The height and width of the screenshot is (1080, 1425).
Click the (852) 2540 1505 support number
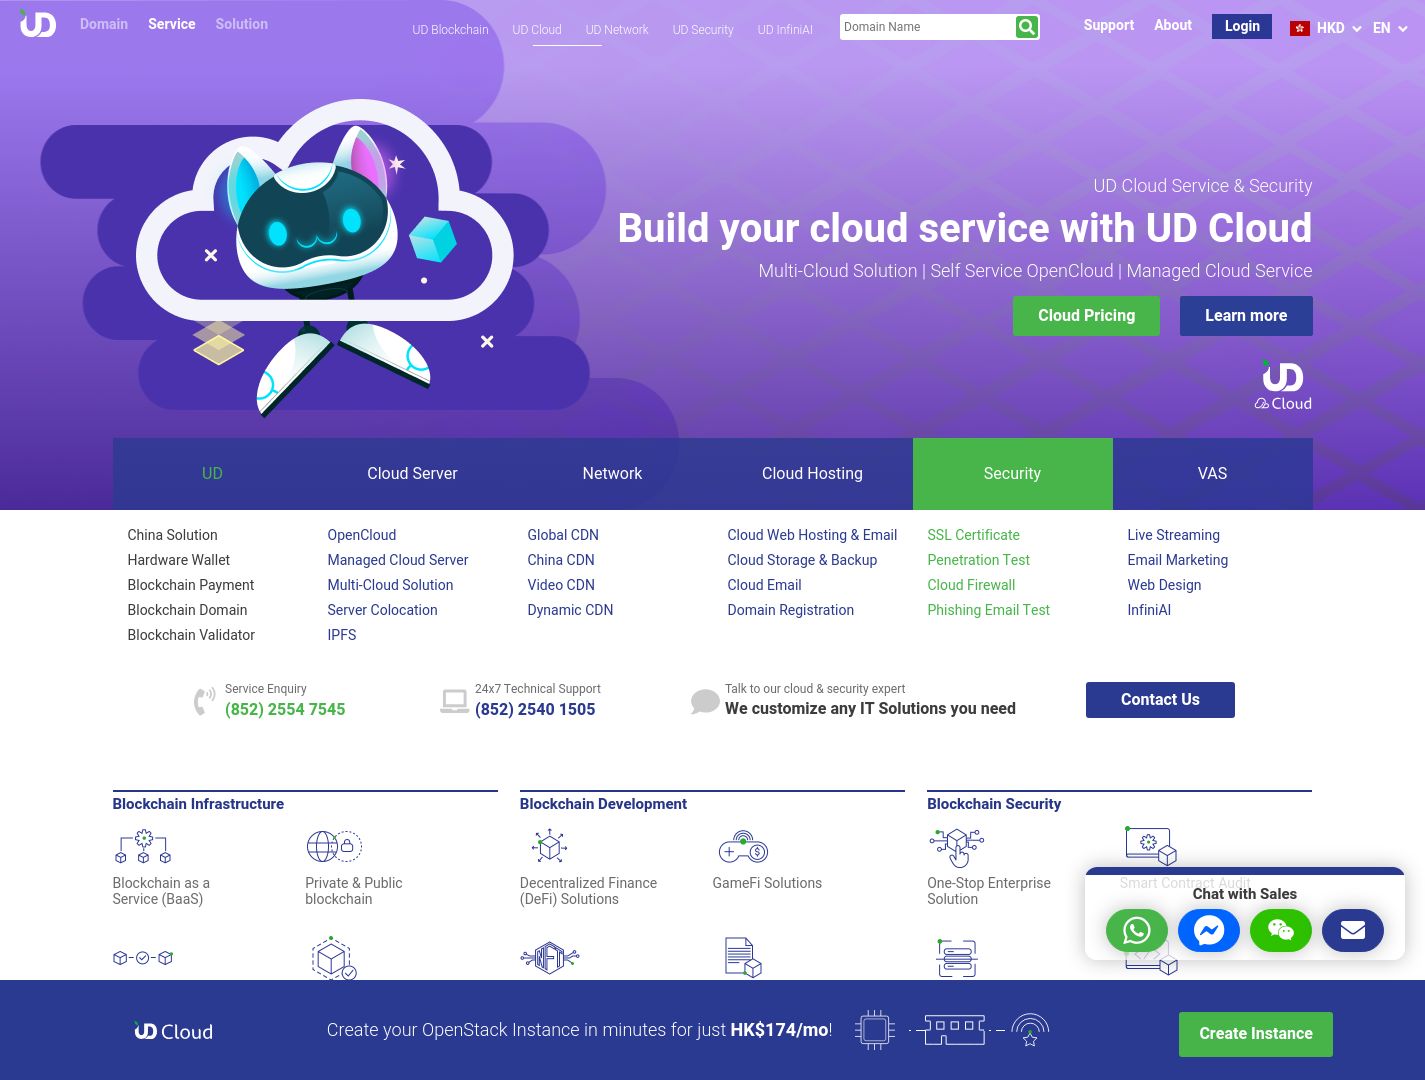coord(535,710)
